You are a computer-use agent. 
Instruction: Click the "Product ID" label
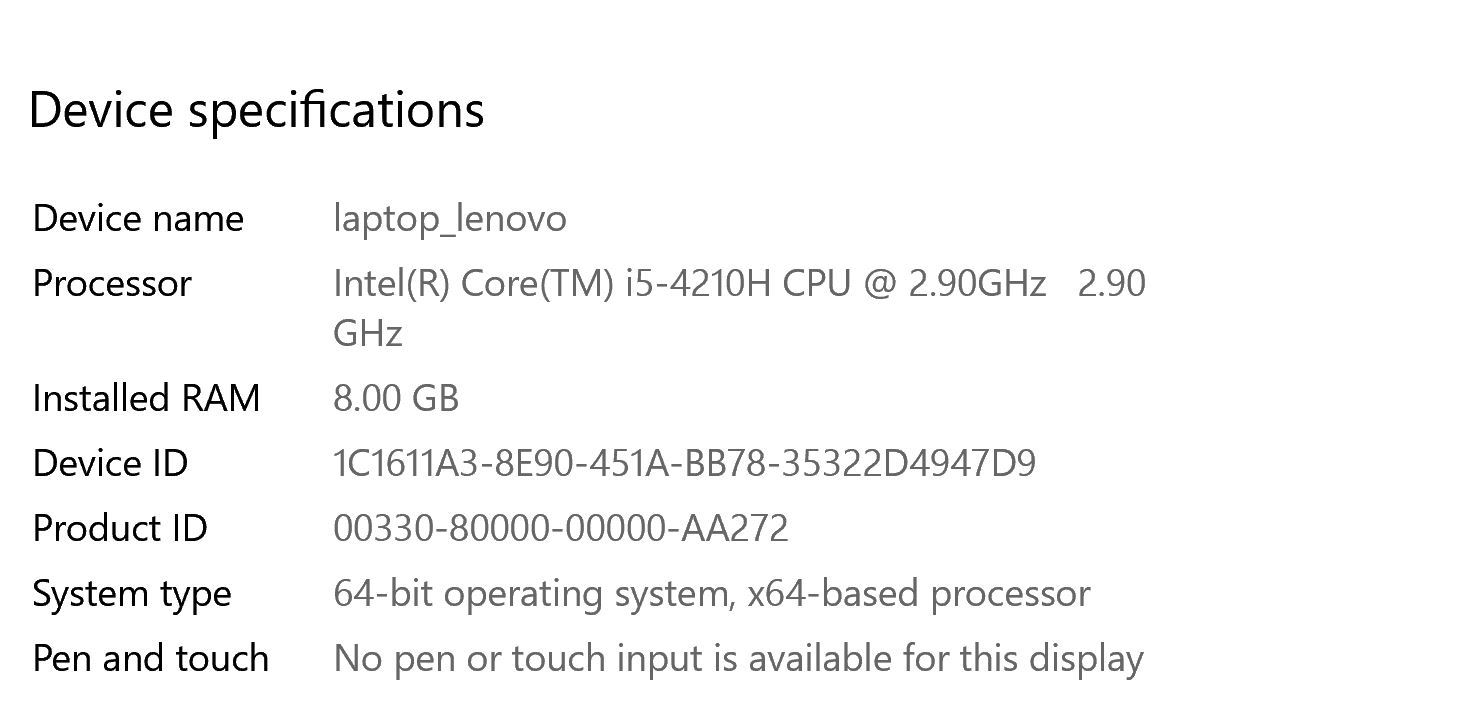click(120, 528)
